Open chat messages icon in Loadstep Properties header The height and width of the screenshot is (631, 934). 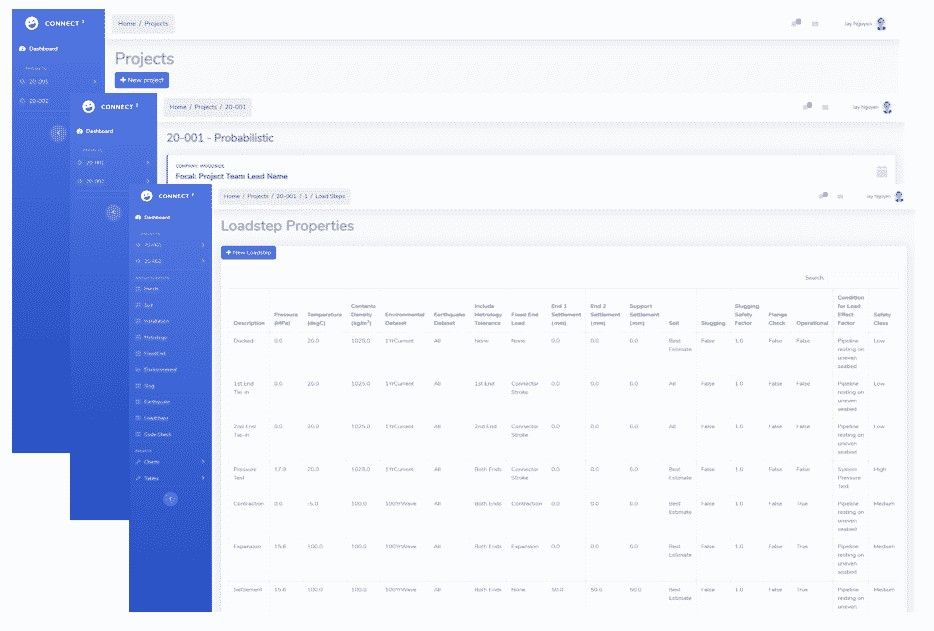[x=822, y=196]
